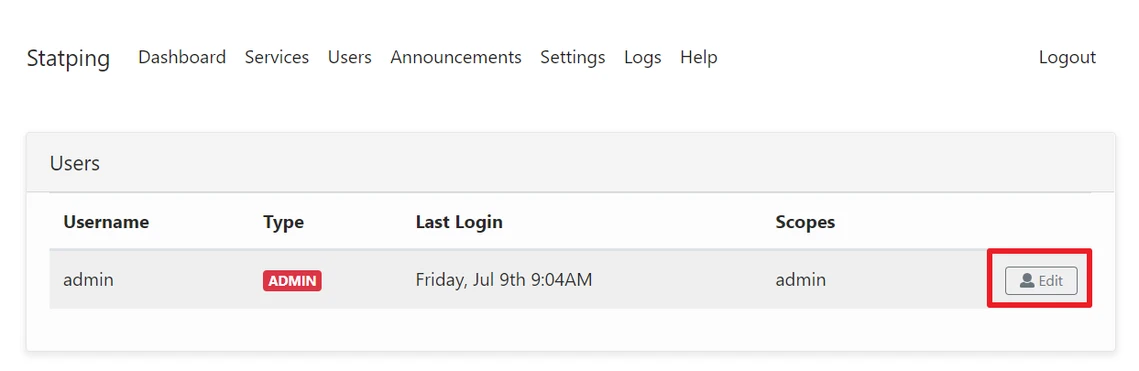
Task: Open the Help page
Action: point(699,57)
